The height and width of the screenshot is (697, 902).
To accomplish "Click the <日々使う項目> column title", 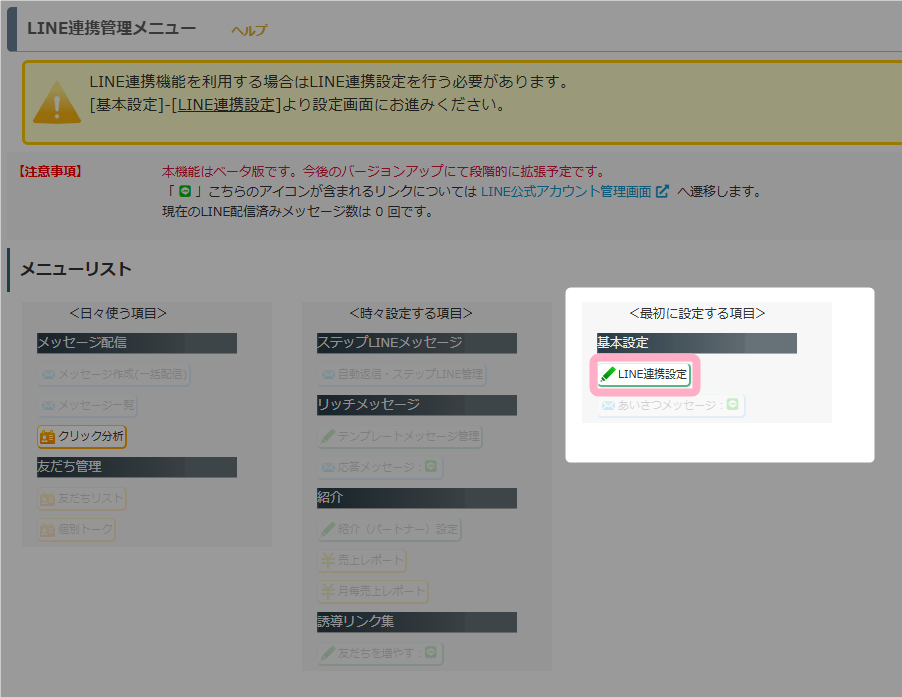I will [118, 314].
